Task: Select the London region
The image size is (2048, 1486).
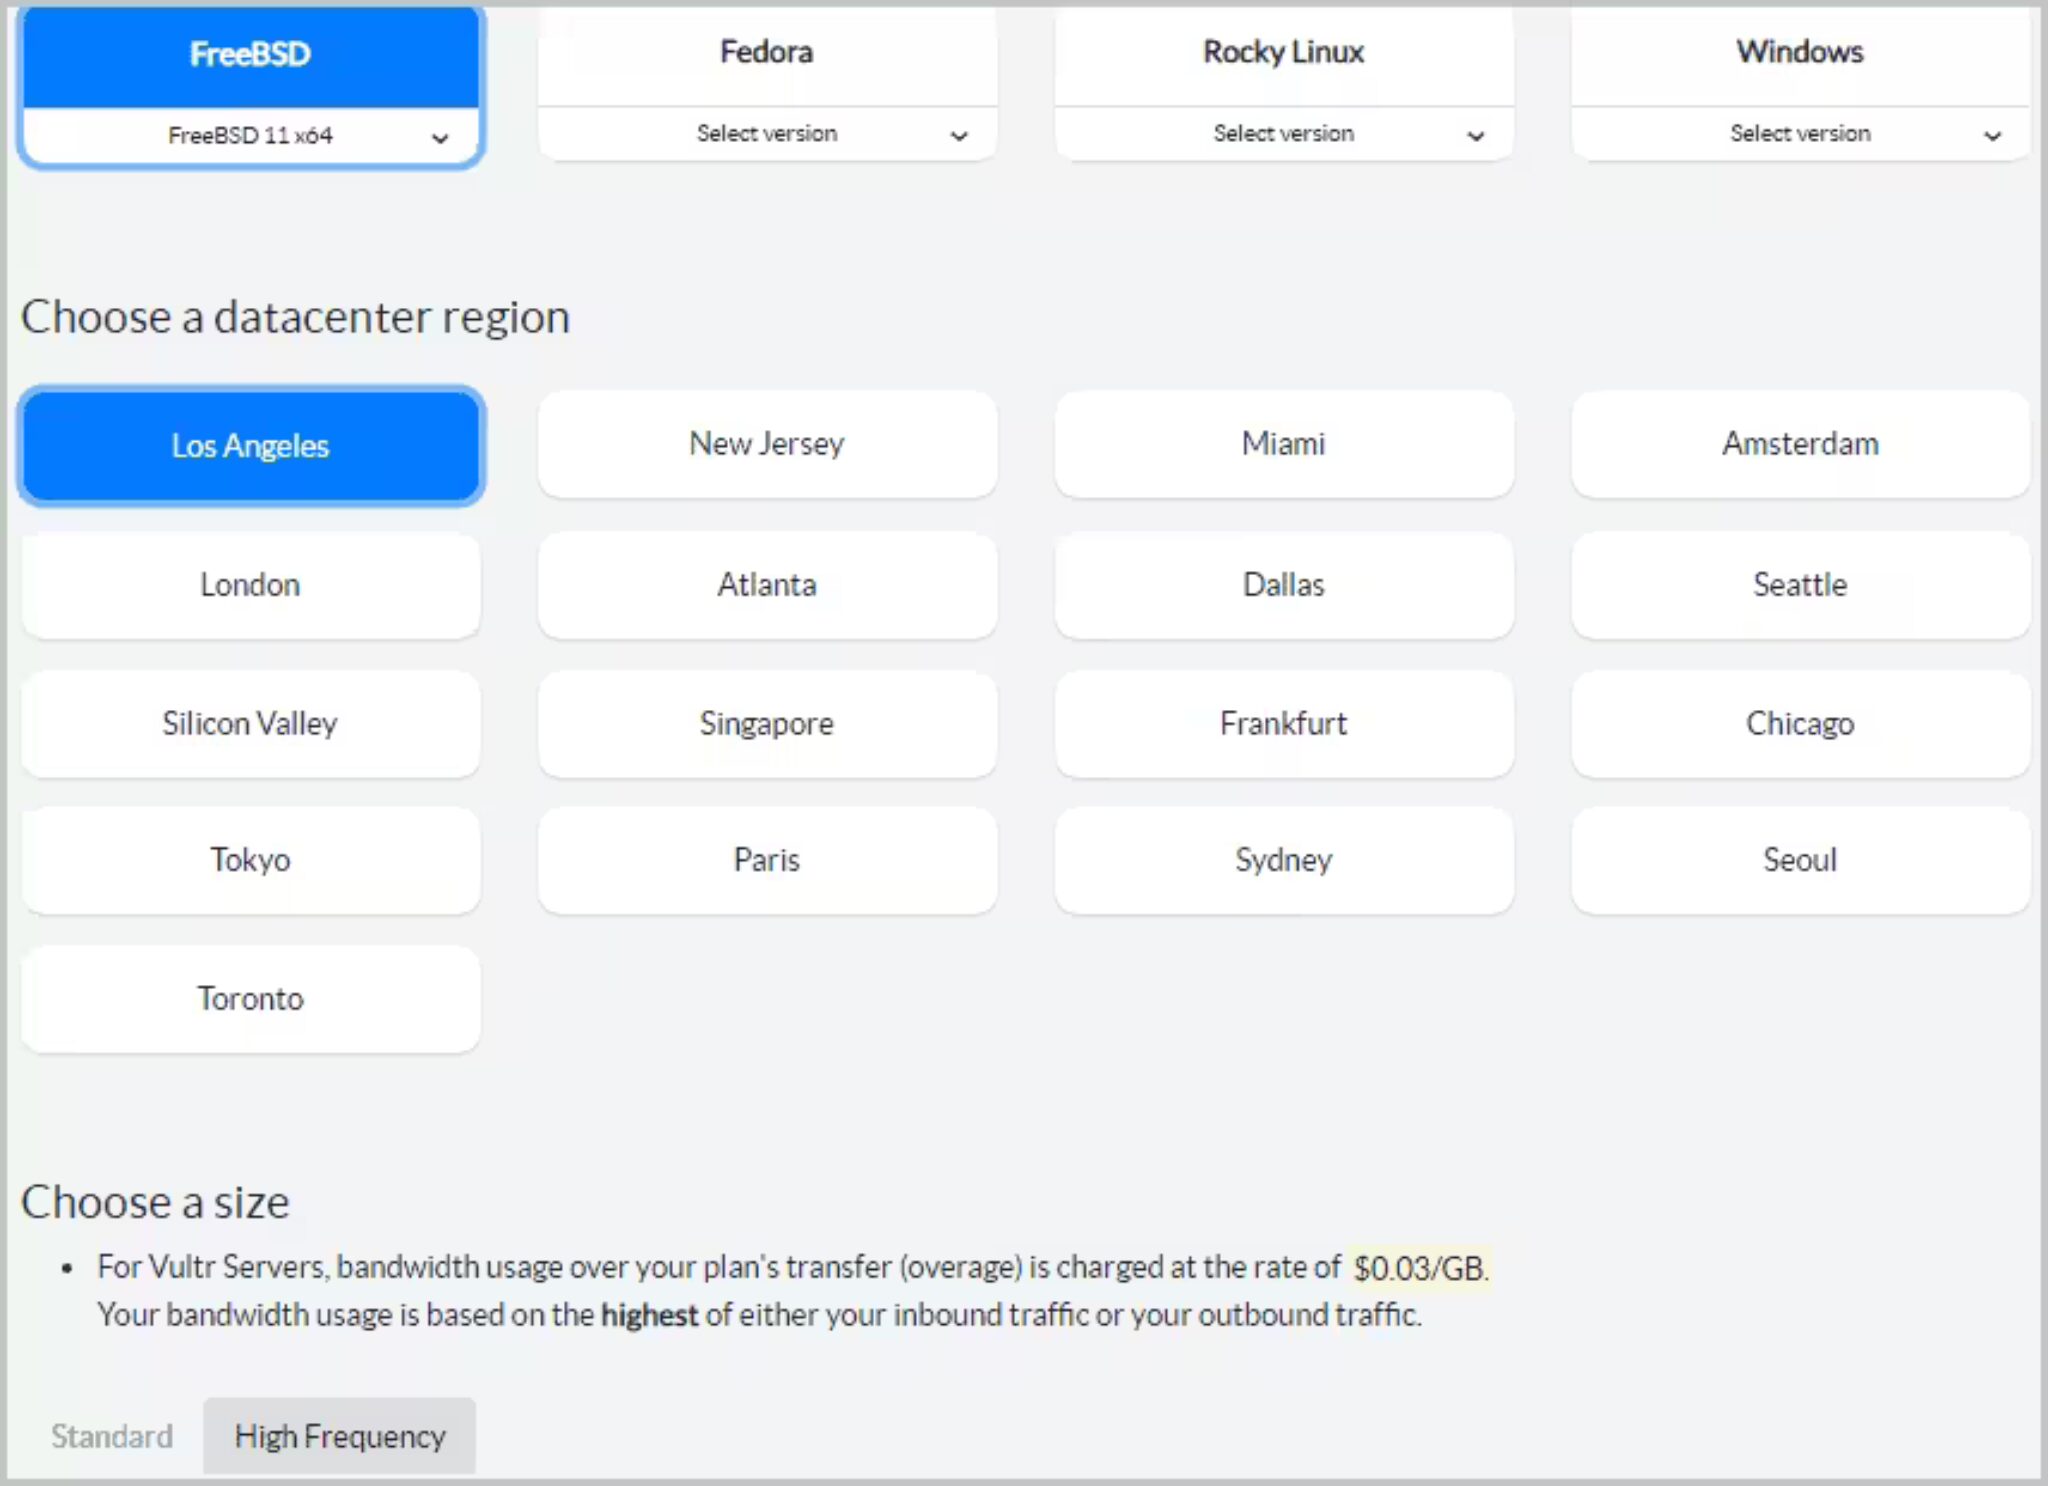Action: click(250, 585)
